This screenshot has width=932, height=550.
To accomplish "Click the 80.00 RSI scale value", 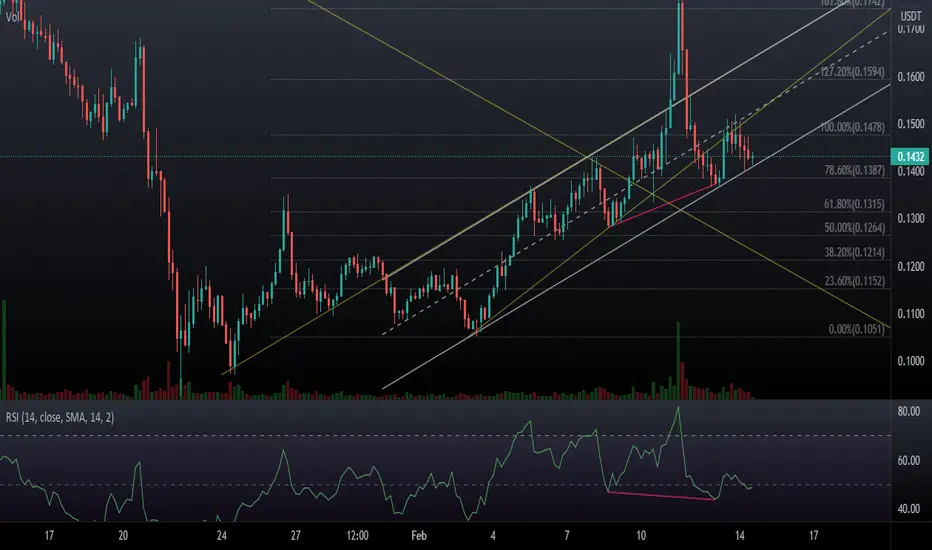I will tap(909, 411).
